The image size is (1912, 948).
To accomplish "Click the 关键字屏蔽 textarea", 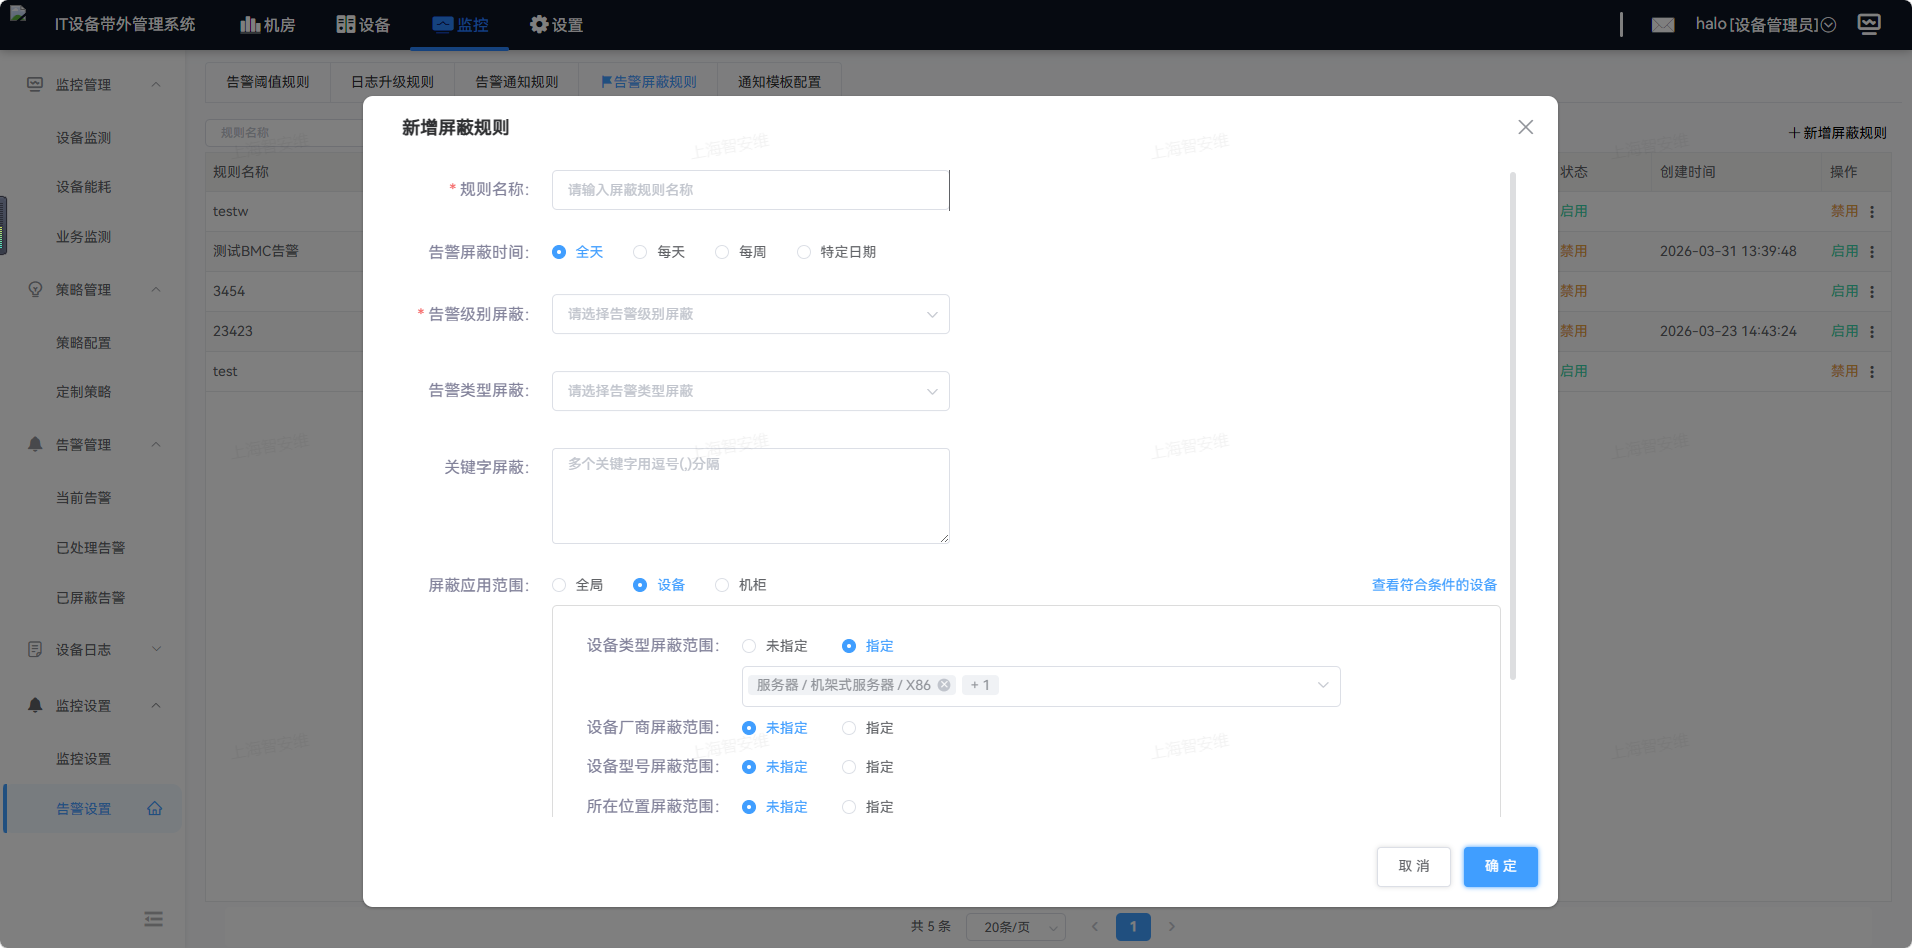I will (750, 496).
